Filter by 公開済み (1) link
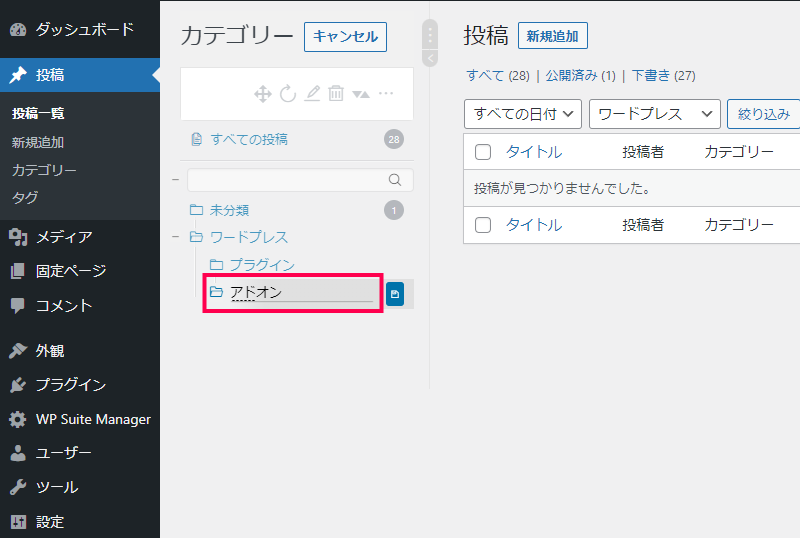The height and width of the screenshot is (538, 800). coord(581,76)
